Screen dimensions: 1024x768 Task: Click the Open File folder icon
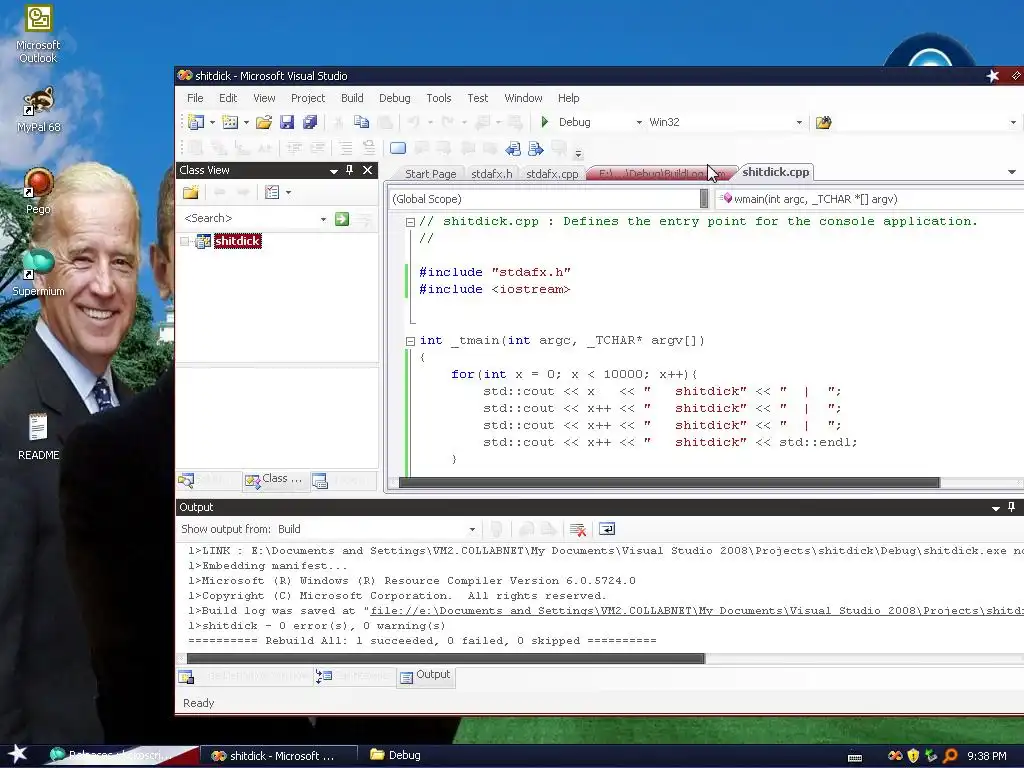tap(264, 122)
